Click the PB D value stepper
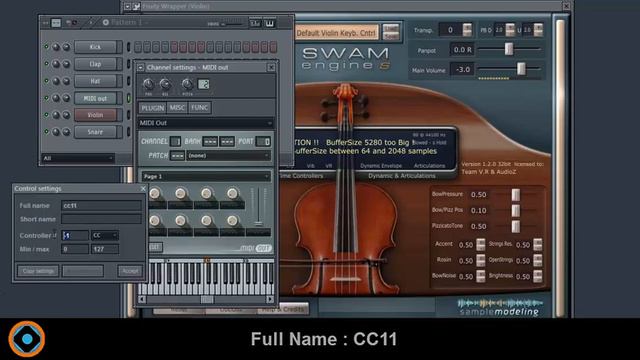Screen dimensions: 640x360 [510, 29]
